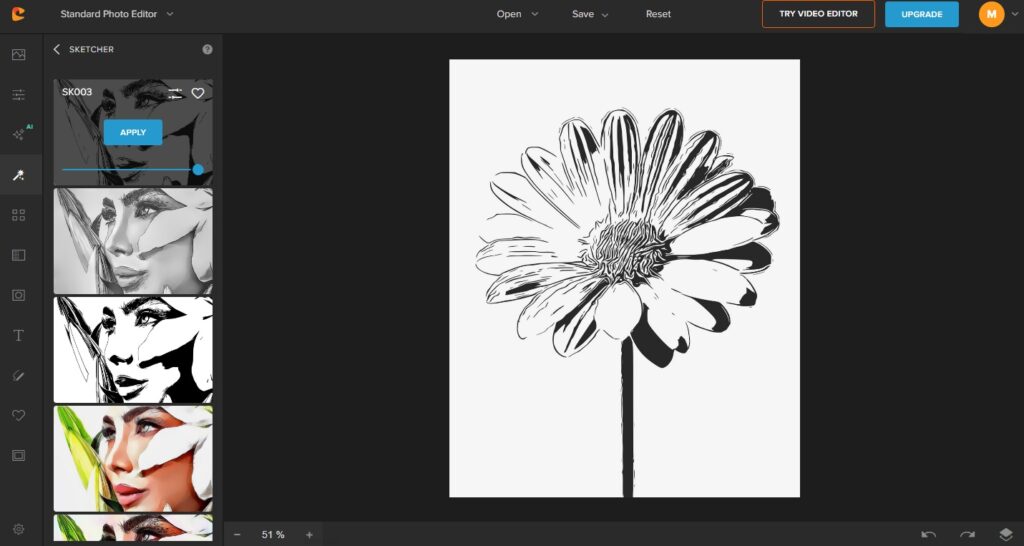
Task: Open the Frames sidebar icon
Action: pos(18,455)
